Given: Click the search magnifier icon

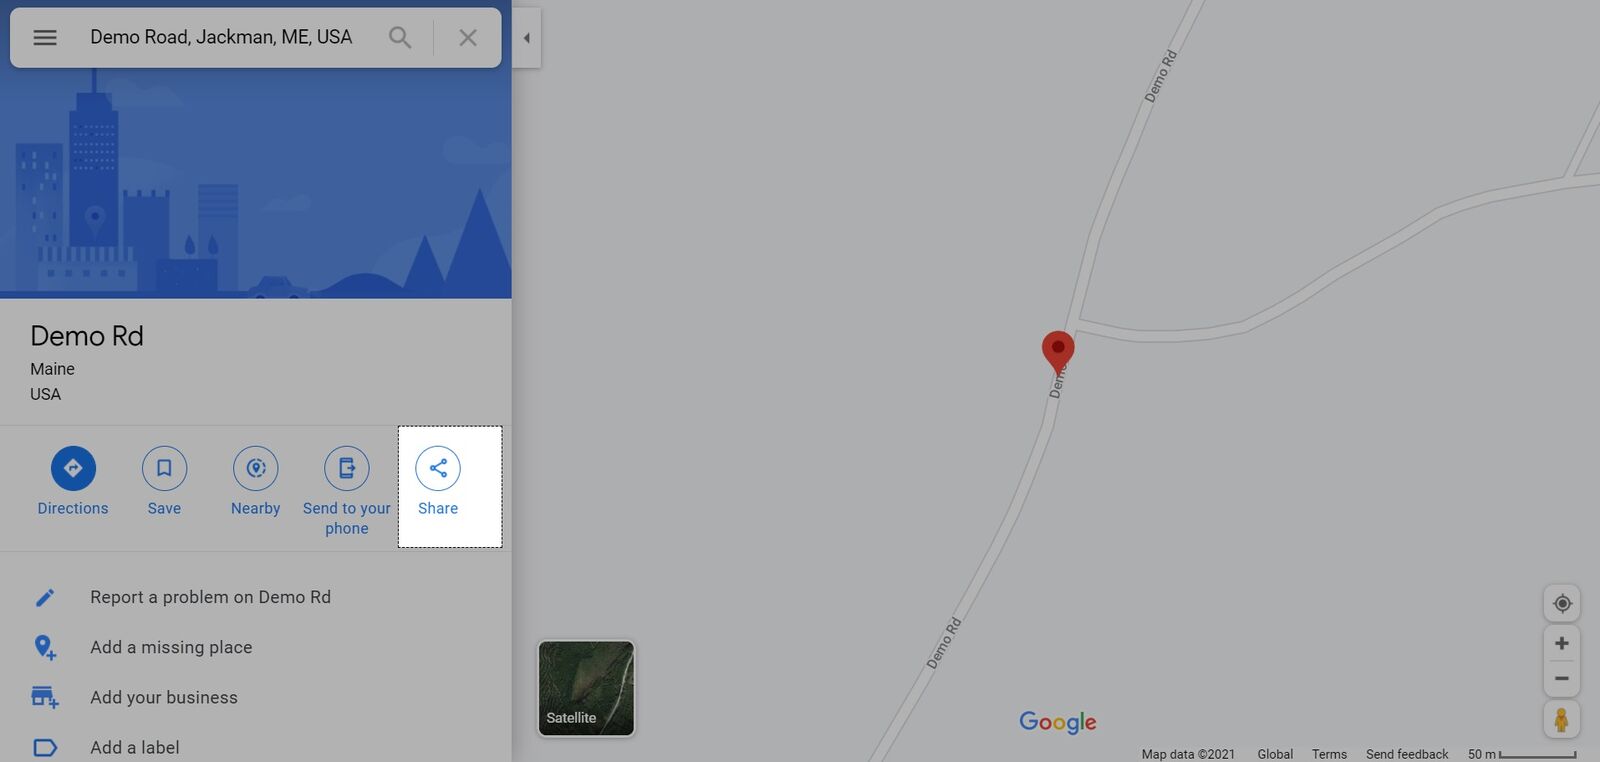Looking at the screenshot, I should click(400, 37).
